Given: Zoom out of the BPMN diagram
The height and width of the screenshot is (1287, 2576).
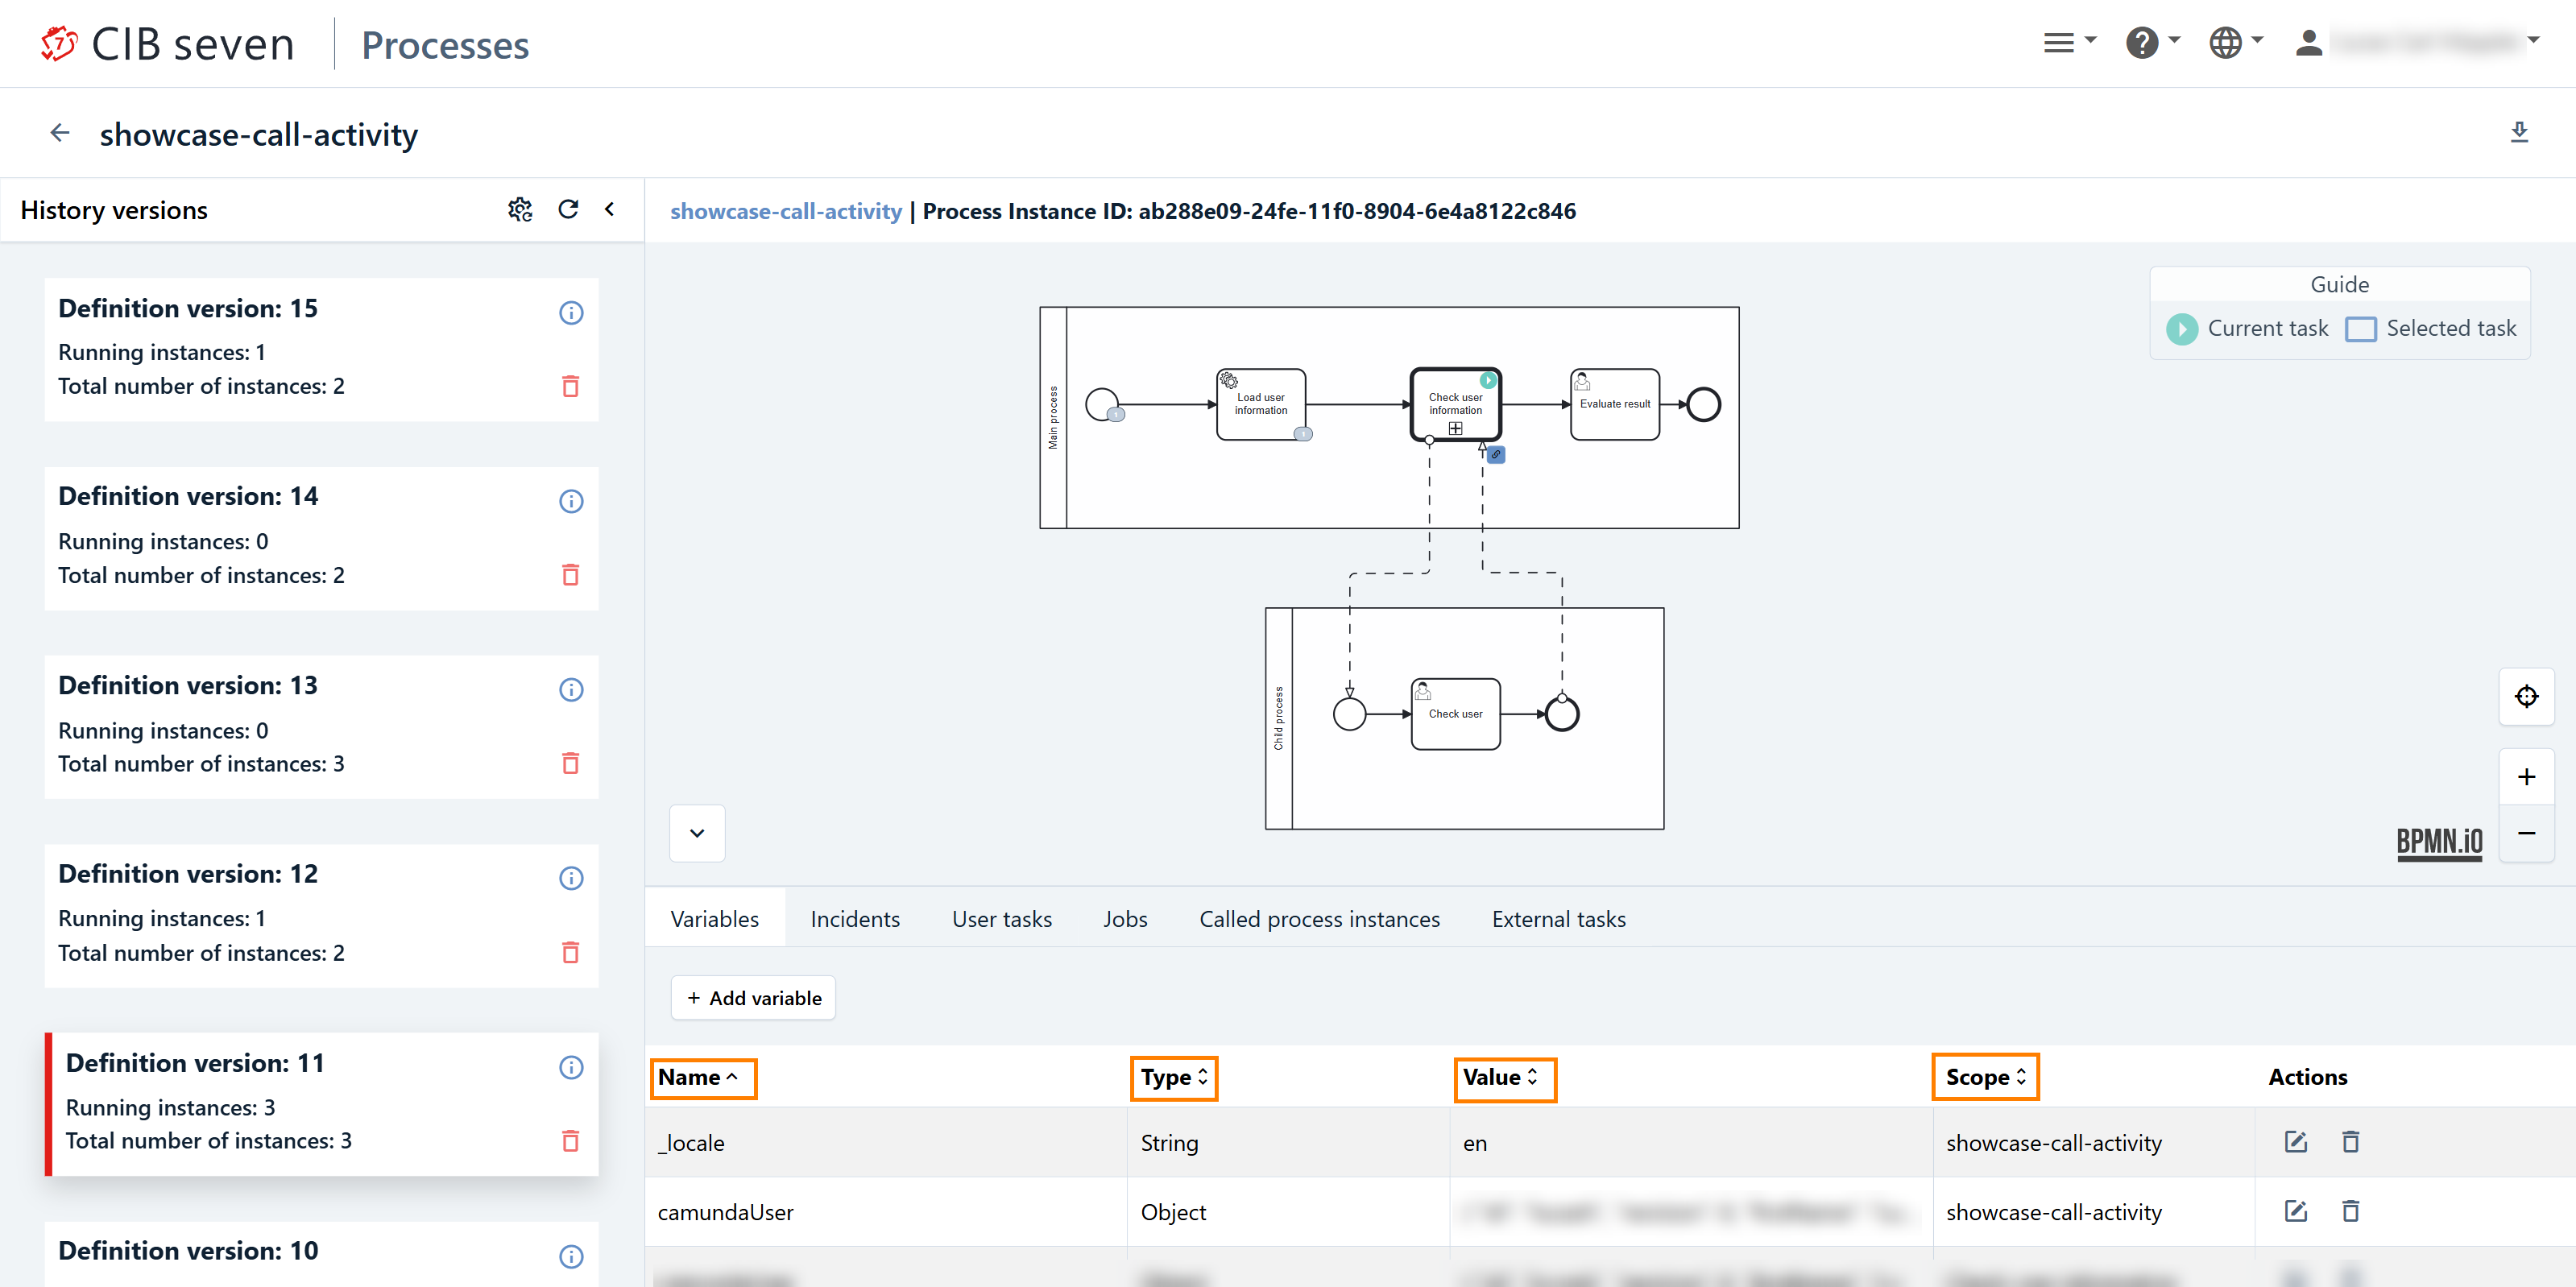Looking at the screenshot, I should 2526,833.
